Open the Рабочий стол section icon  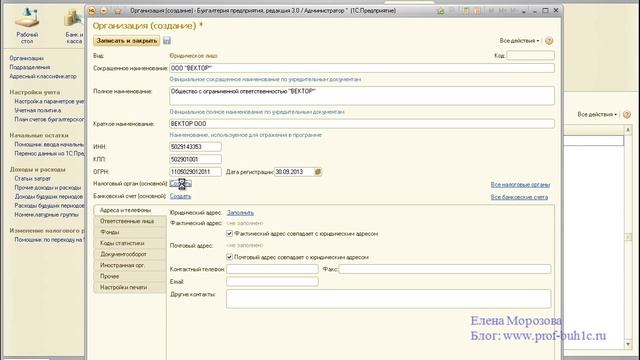pos(27,18)
